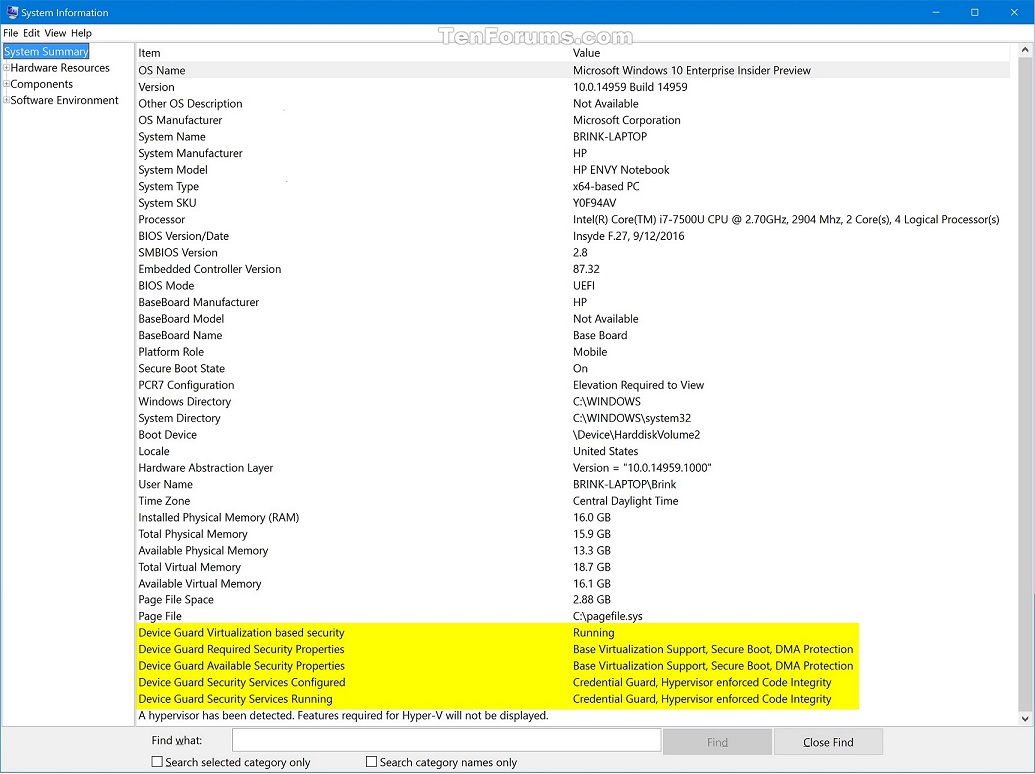Click the Value column header
This screenshot has height=774, width=1035.
790,53
